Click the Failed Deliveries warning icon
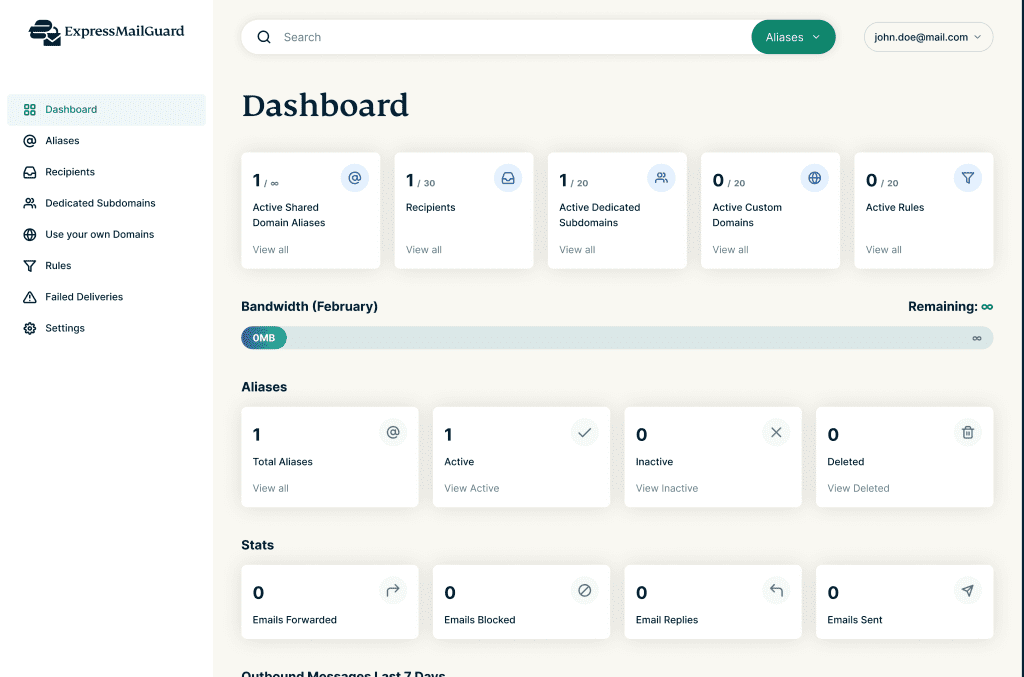 coord(30,296)
